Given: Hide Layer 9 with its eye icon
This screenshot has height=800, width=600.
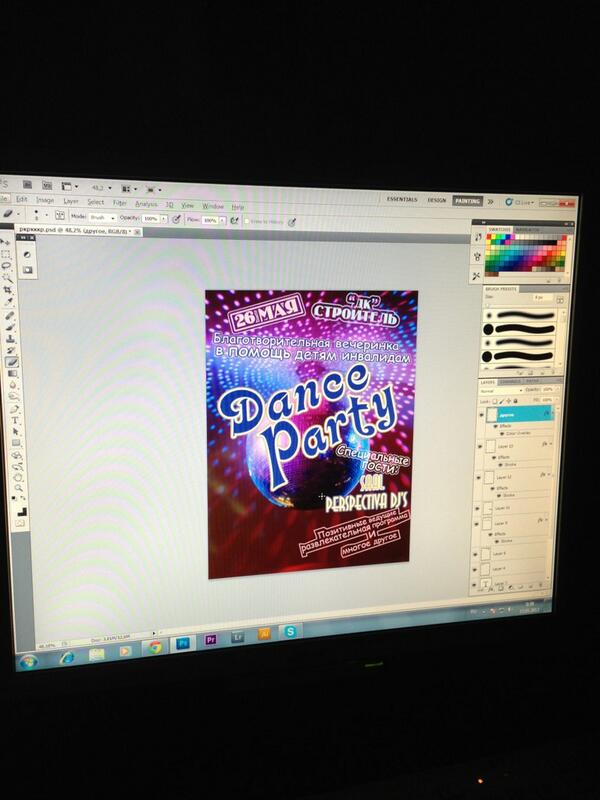Looking at the screenshot, I should pyautogui.click(x=476, y=524).
